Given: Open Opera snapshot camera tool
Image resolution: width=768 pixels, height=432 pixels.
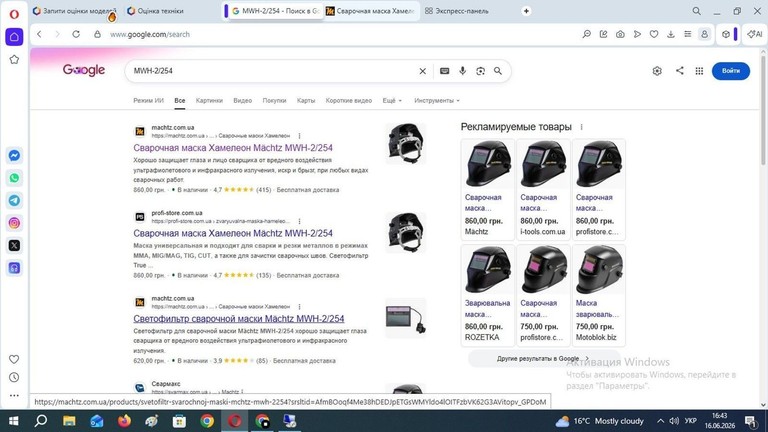Looking at the screenshot, I should coord(620,34).
